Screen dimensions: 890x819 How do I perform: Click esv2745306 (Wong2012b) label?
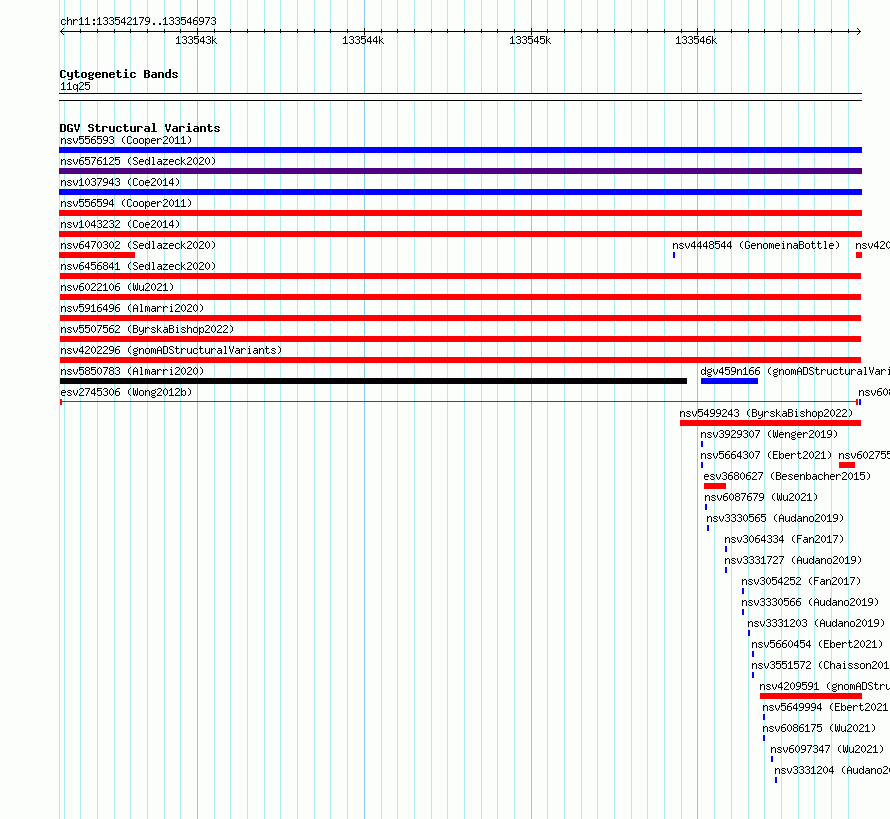126,392
